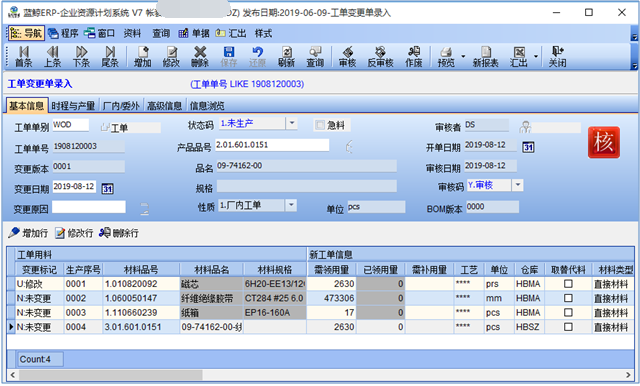
Task: Click the 关闭 close form icon
Action: (x=557, y=56)
